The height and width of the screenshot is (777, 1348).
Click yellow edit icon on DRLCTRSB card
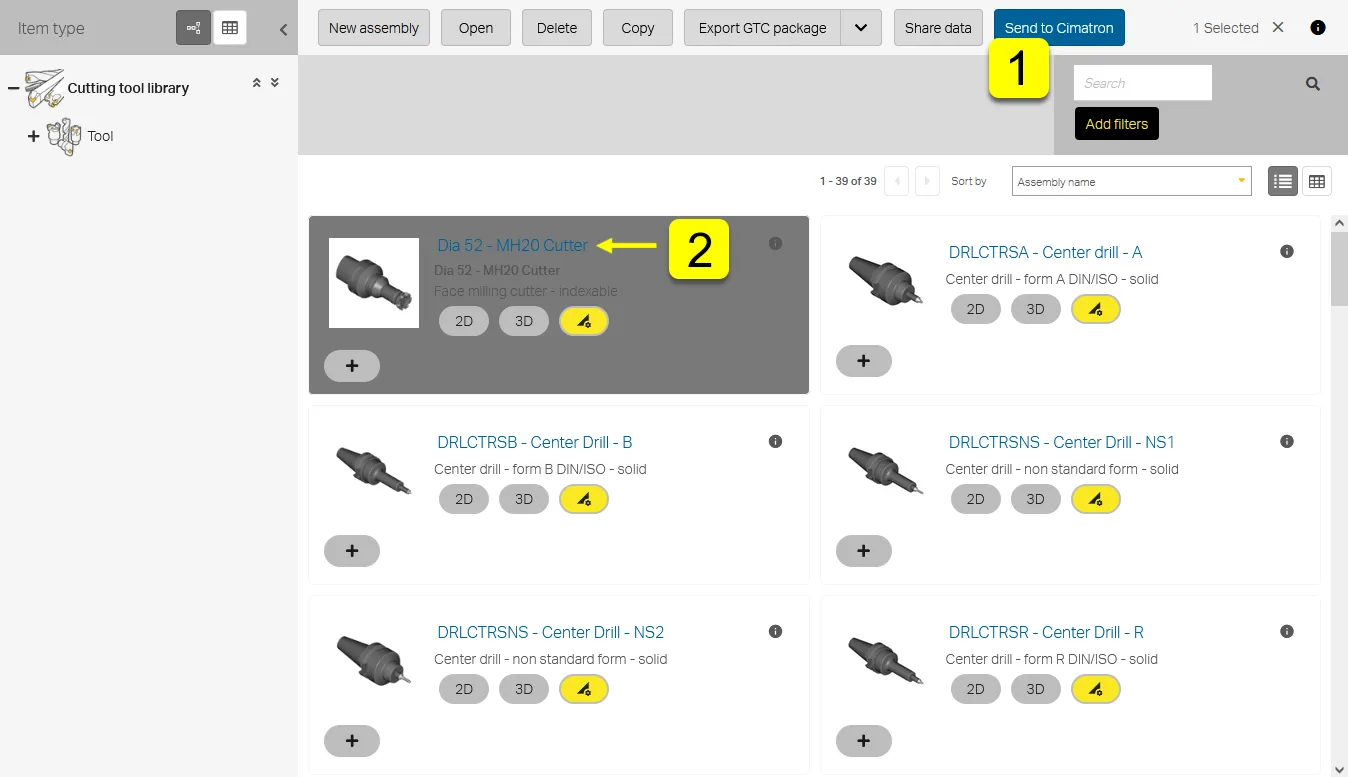584,499
